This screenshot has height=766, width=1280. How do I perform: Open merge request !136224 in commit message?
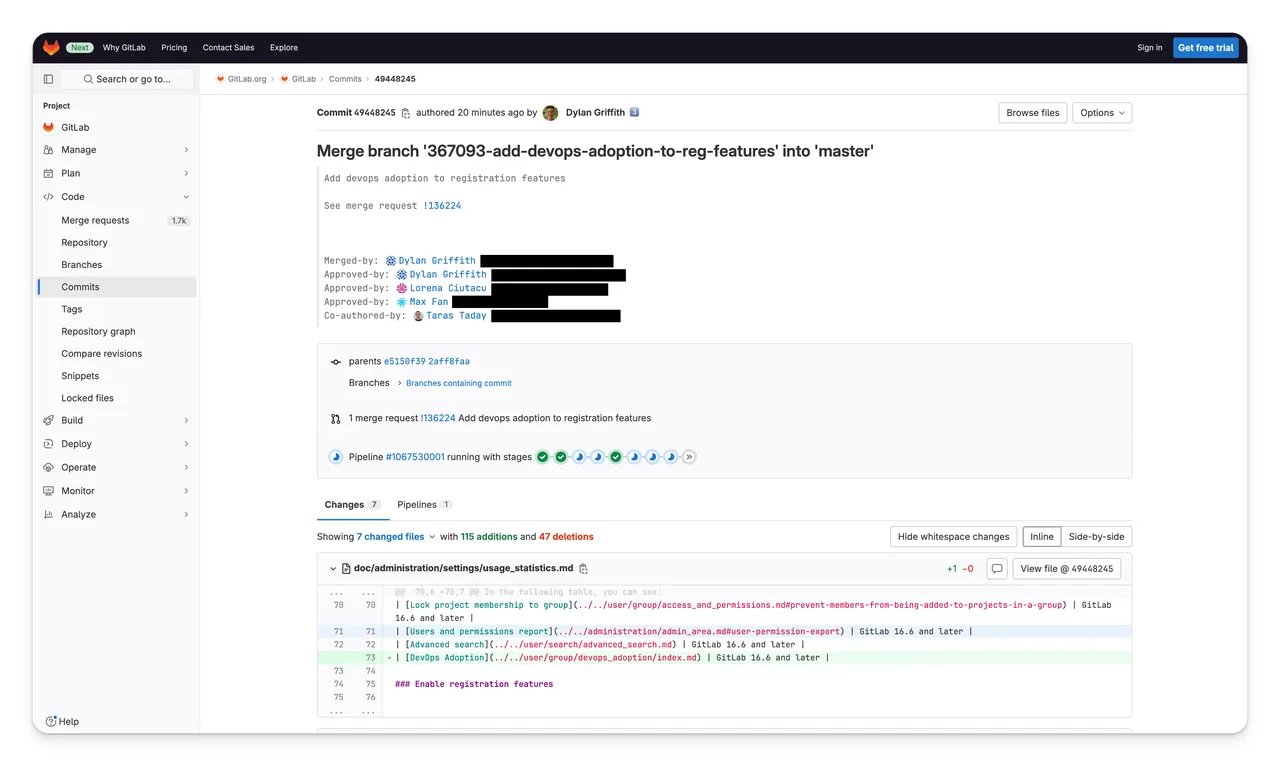[440, 206]
